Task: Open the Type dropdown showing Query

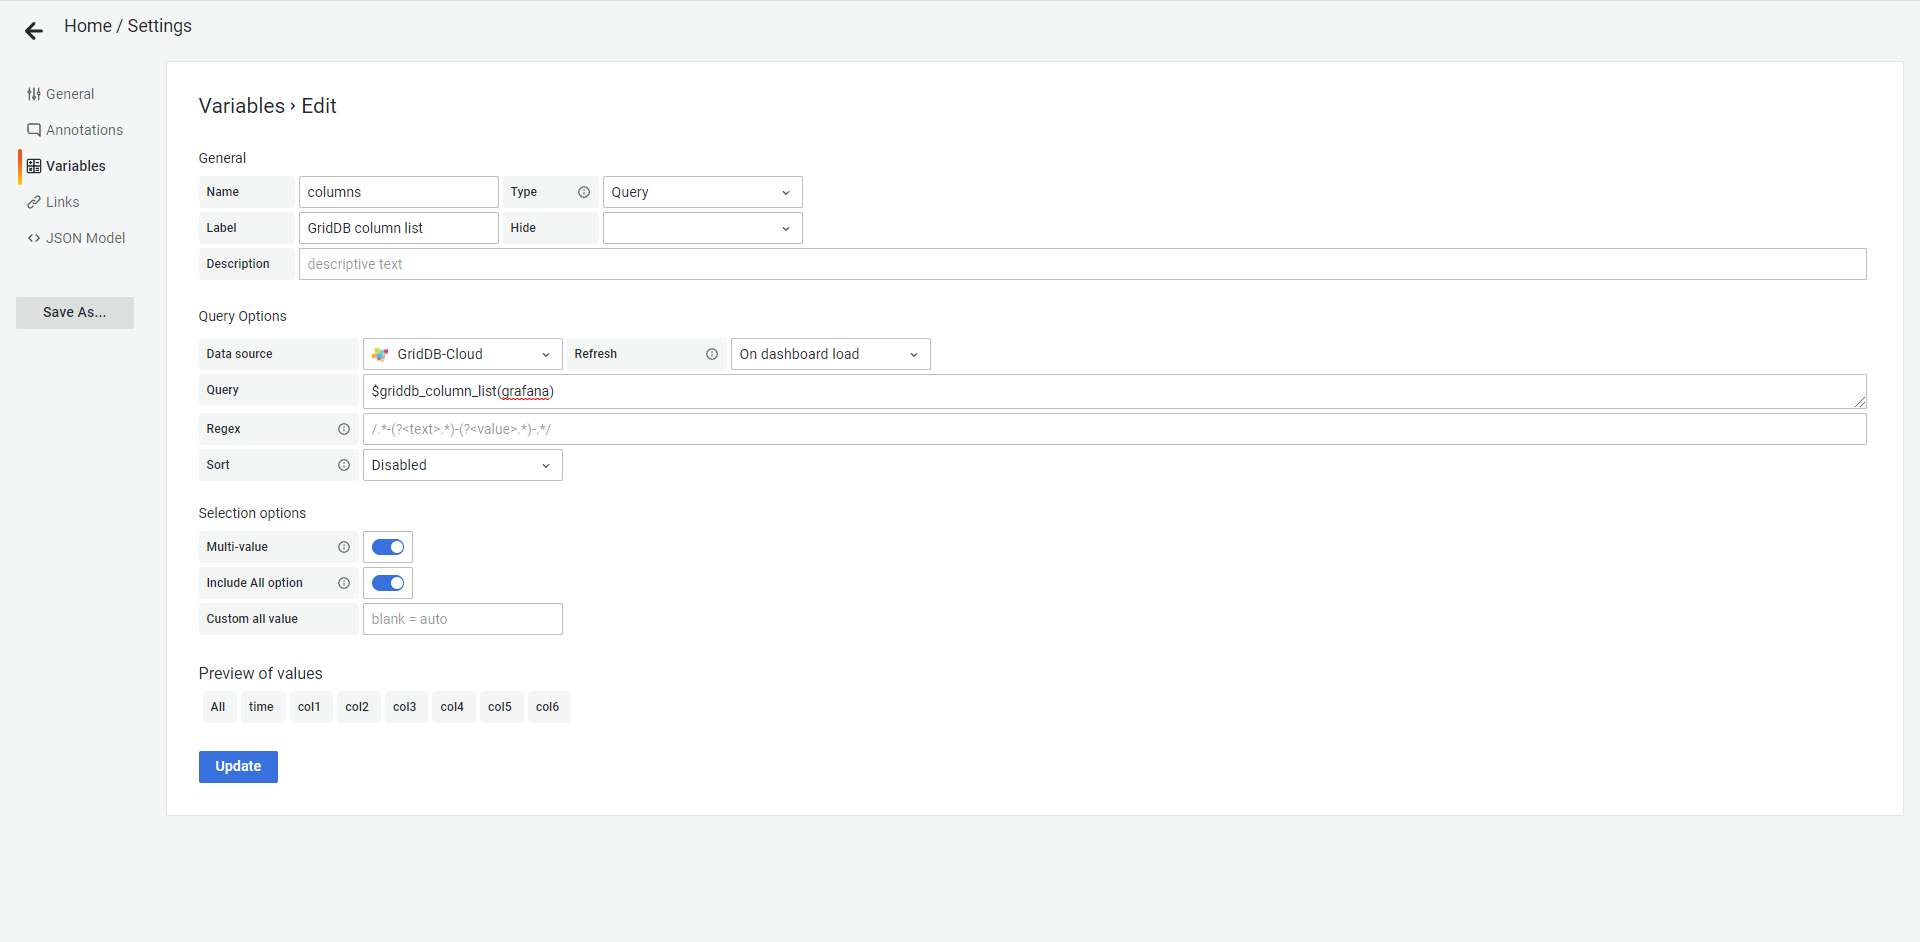Action: (702, 192)
